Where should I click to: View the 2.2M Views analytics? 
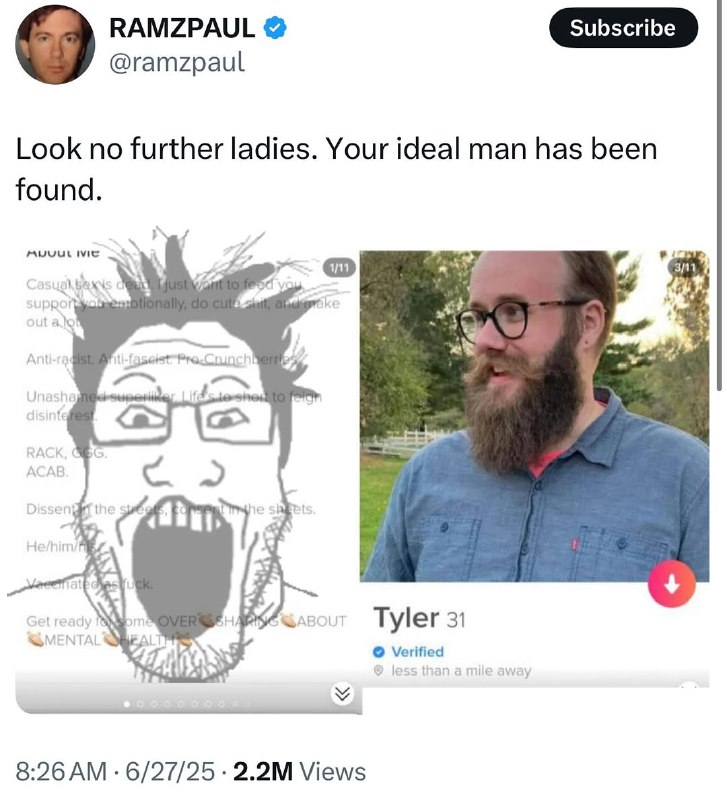[299, 771]
